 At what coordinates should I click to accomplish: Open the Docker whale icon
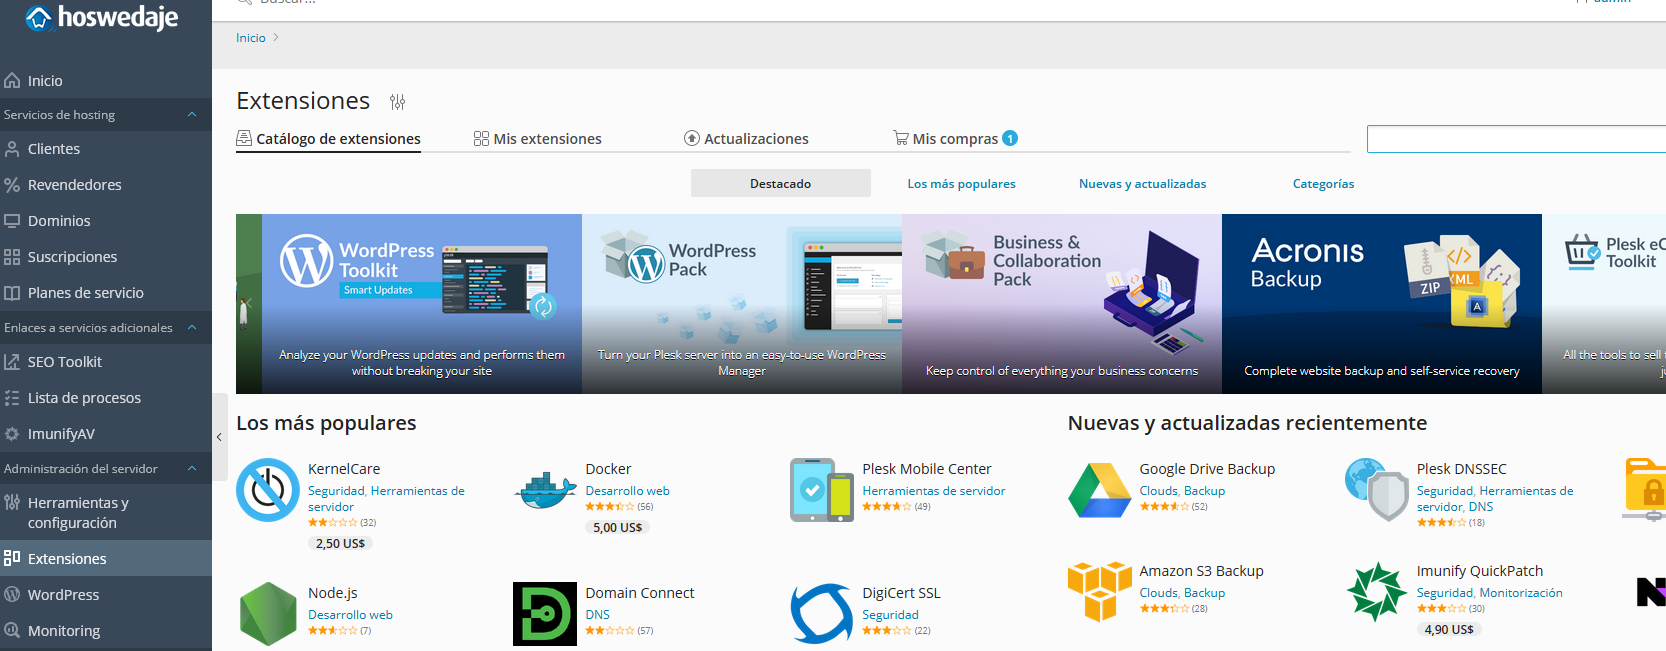click(x=545, y=490)
